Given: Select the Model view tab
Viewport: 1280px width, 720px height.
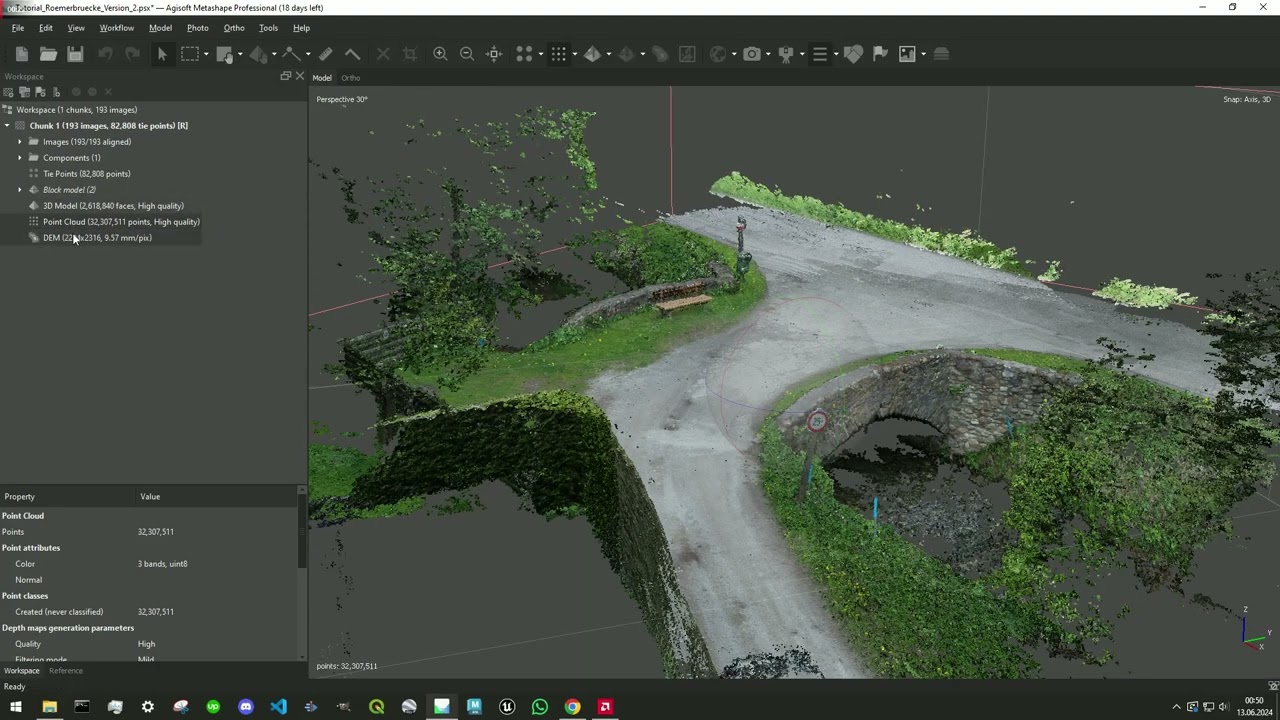Looking at the screenshot, I should point(322,78).
